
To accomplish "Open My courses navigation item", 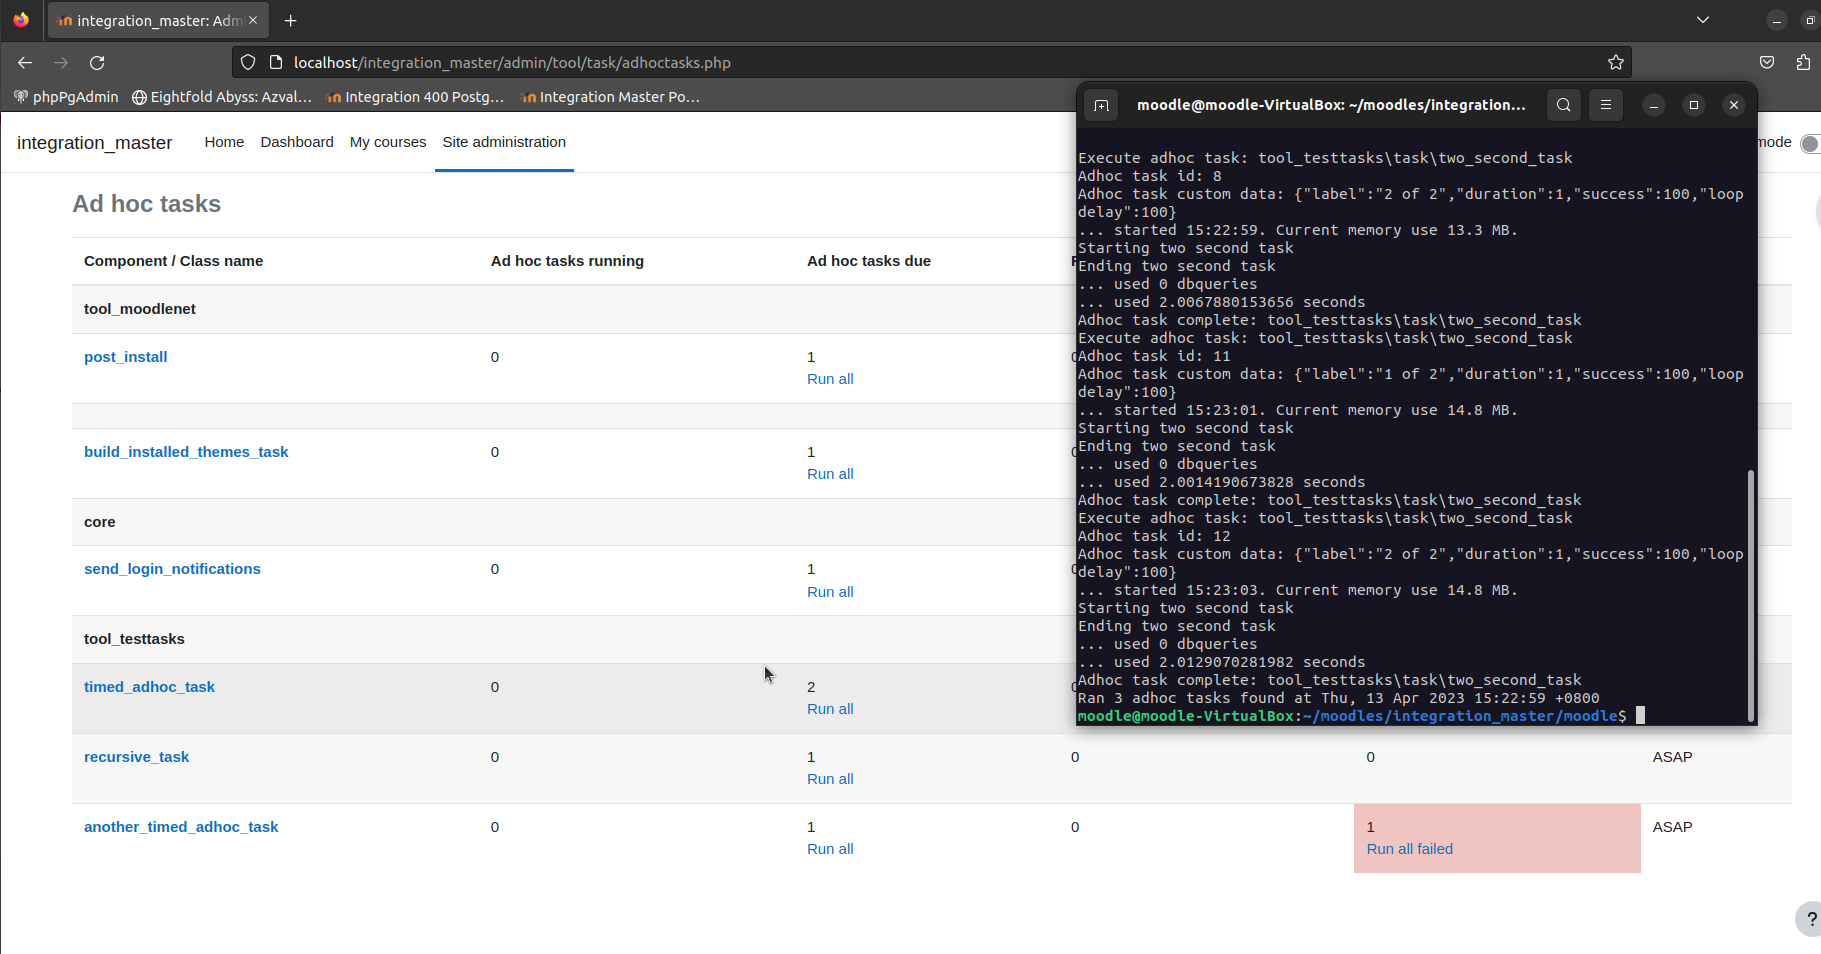I will (x=388, y=142).
